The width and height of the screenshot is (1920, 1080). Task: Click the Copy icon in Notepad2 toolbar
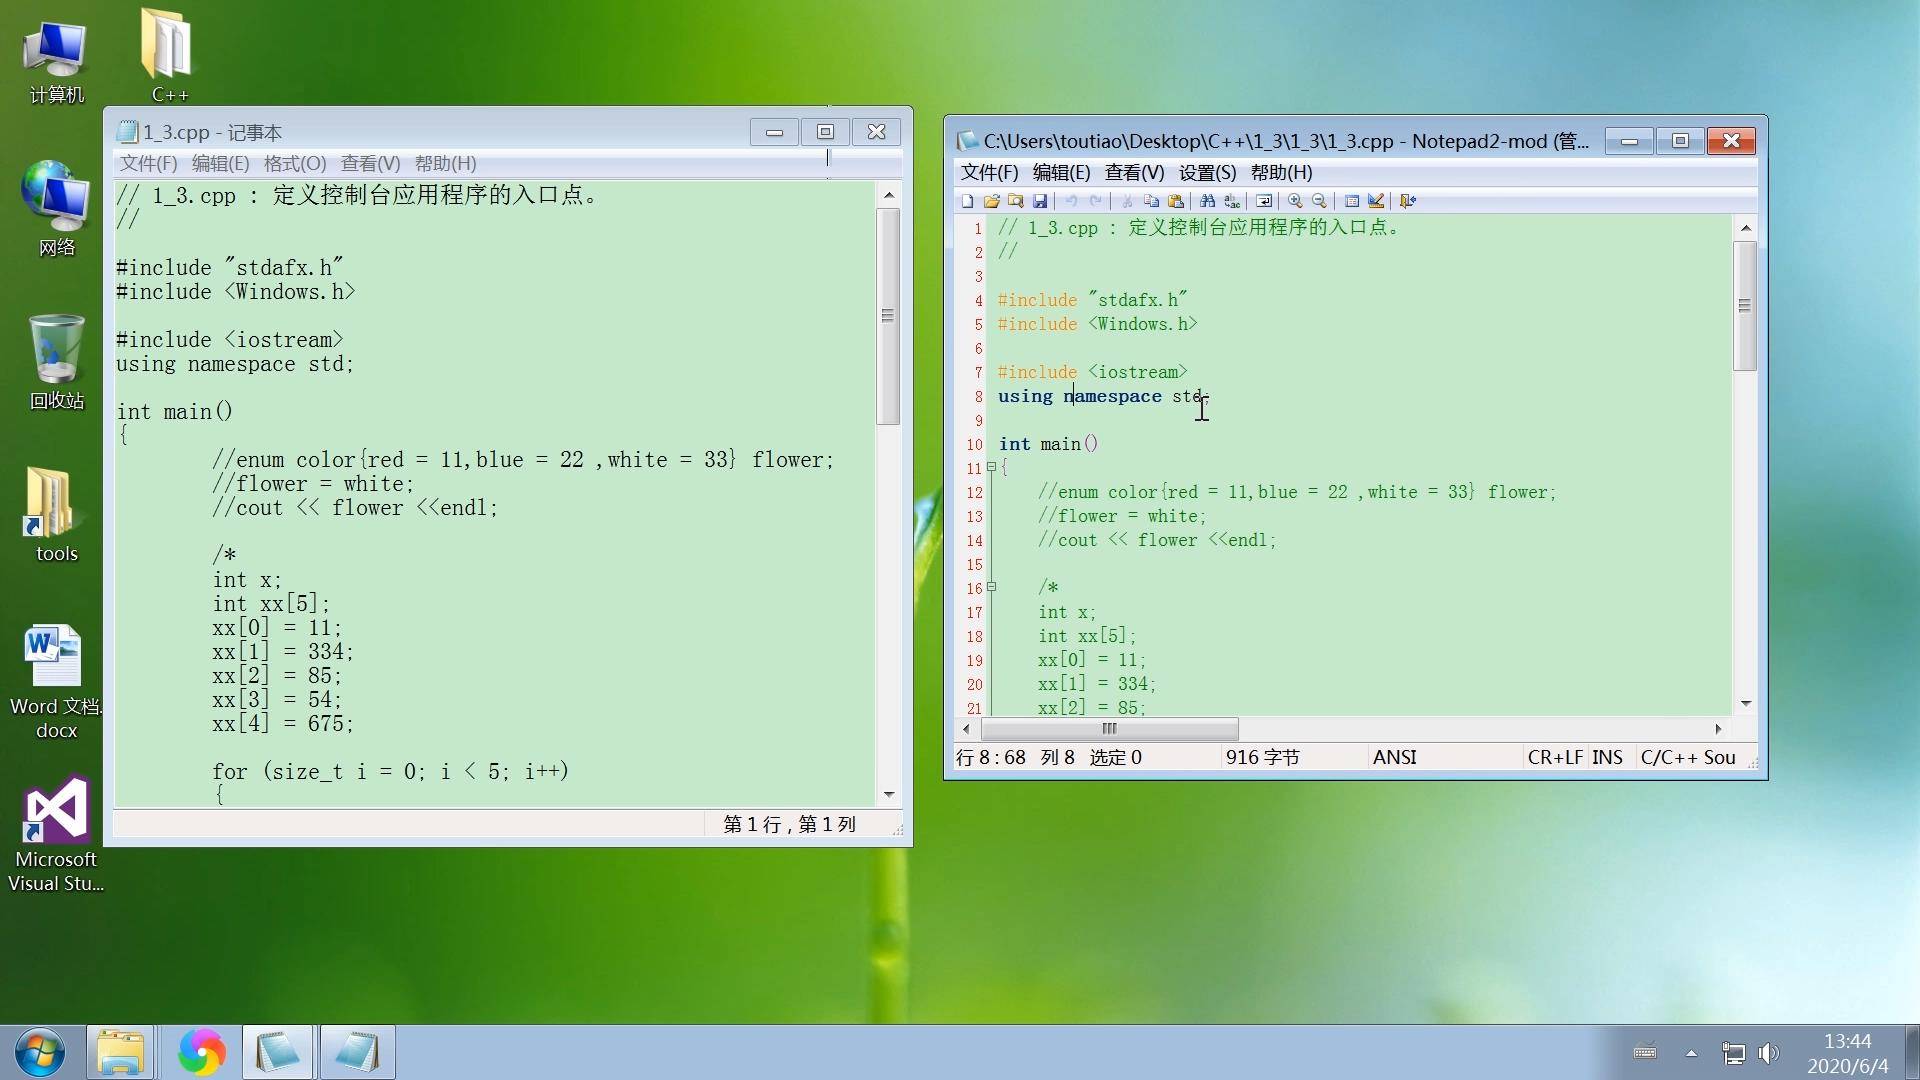click(1152, 201)
